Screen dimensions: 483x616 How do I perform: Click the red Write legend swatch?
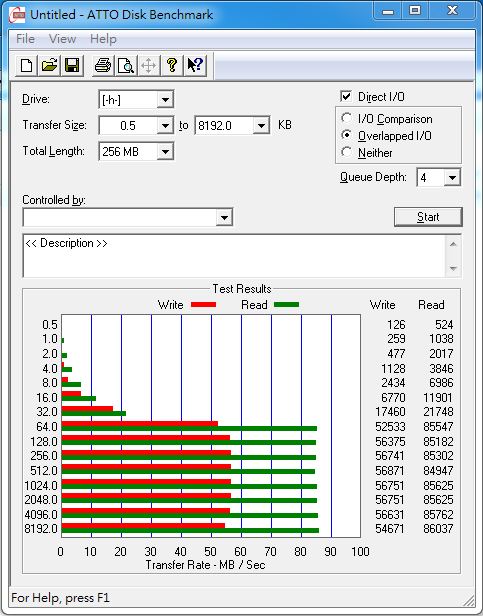204,304
